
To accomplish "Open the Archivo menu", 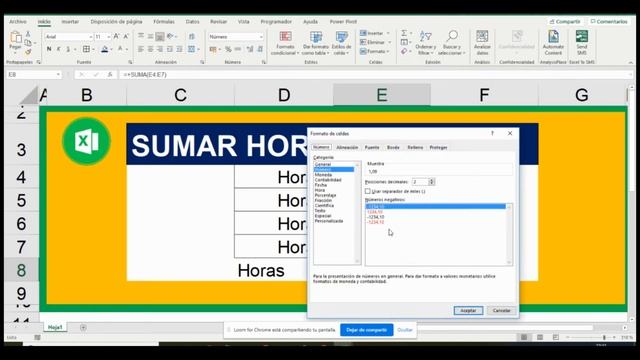I will coord(18,22).
